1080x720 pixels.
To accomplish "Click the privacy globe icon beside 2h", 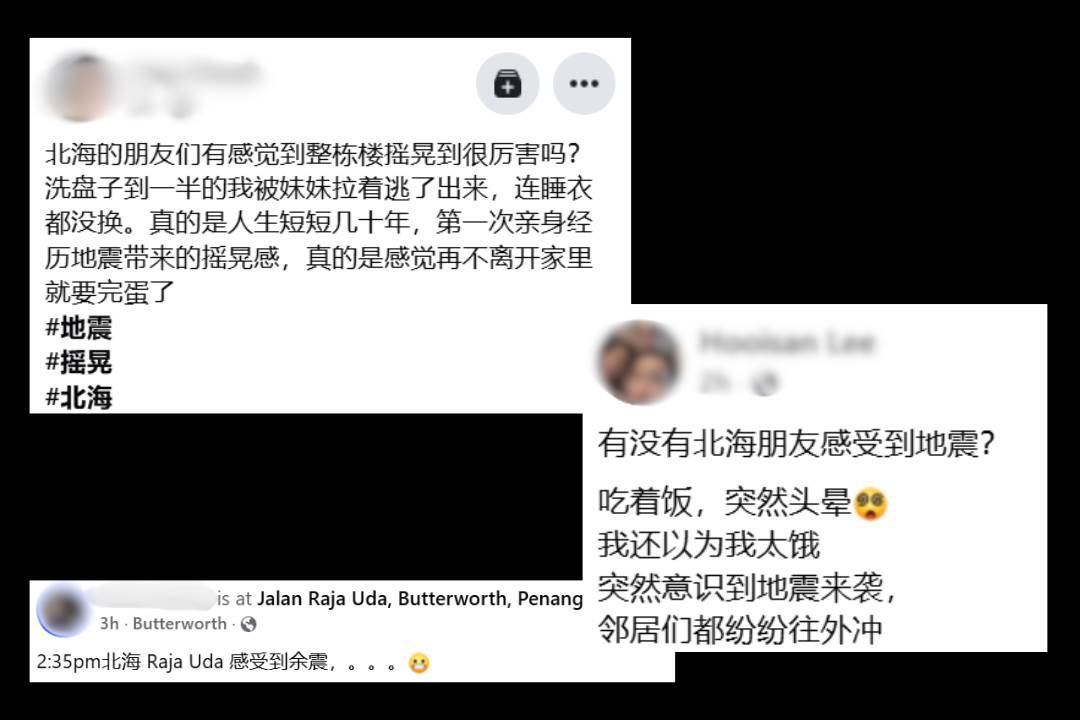I will coord(765,383).
